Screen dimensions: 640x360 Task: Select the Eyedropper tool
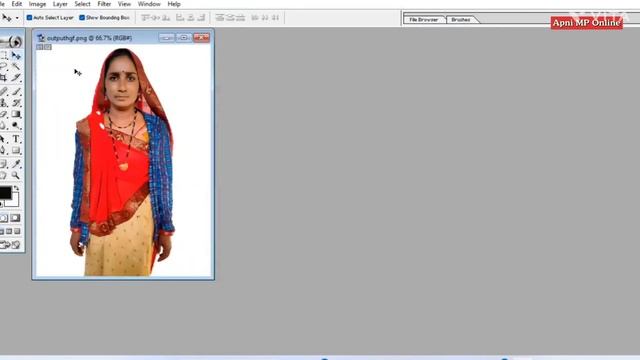tap(16, 164)
